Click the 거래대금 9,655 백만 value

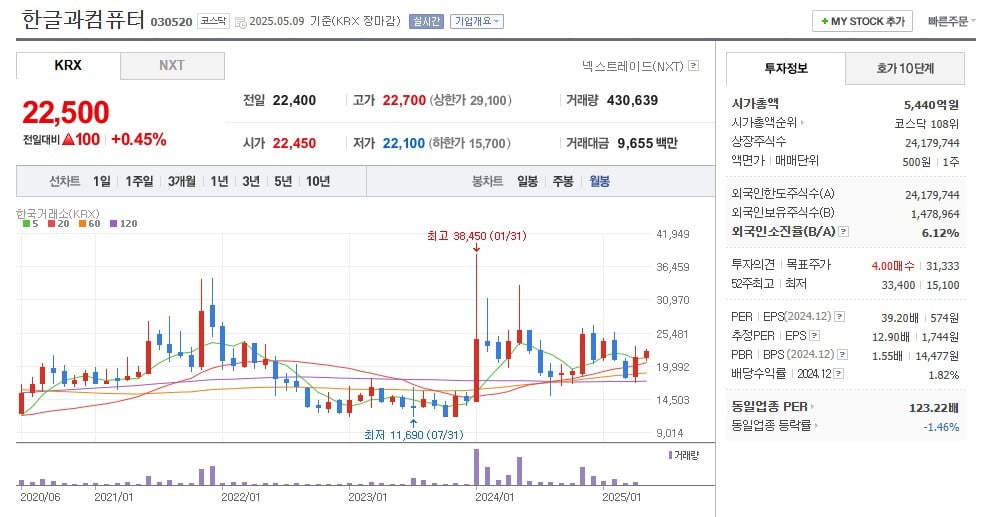click(647, 144)
